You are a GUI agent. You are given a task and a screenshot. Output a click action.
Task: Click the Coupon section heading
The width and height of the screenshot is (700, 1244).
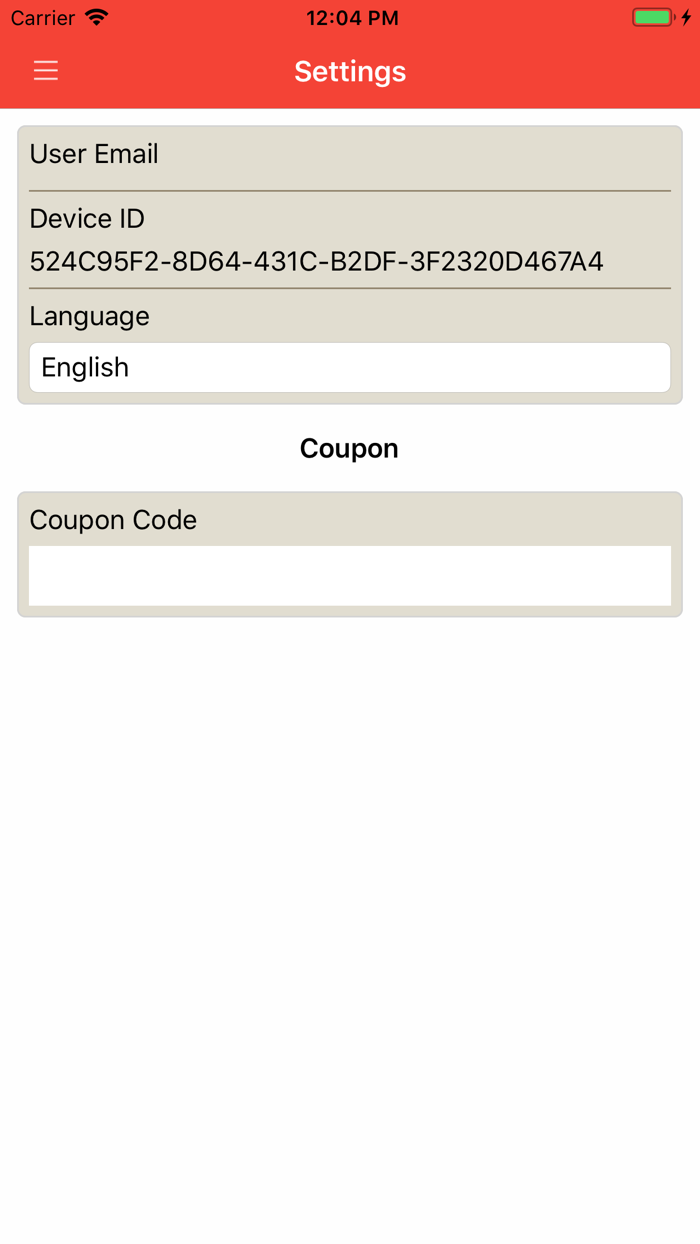point(349,448)
